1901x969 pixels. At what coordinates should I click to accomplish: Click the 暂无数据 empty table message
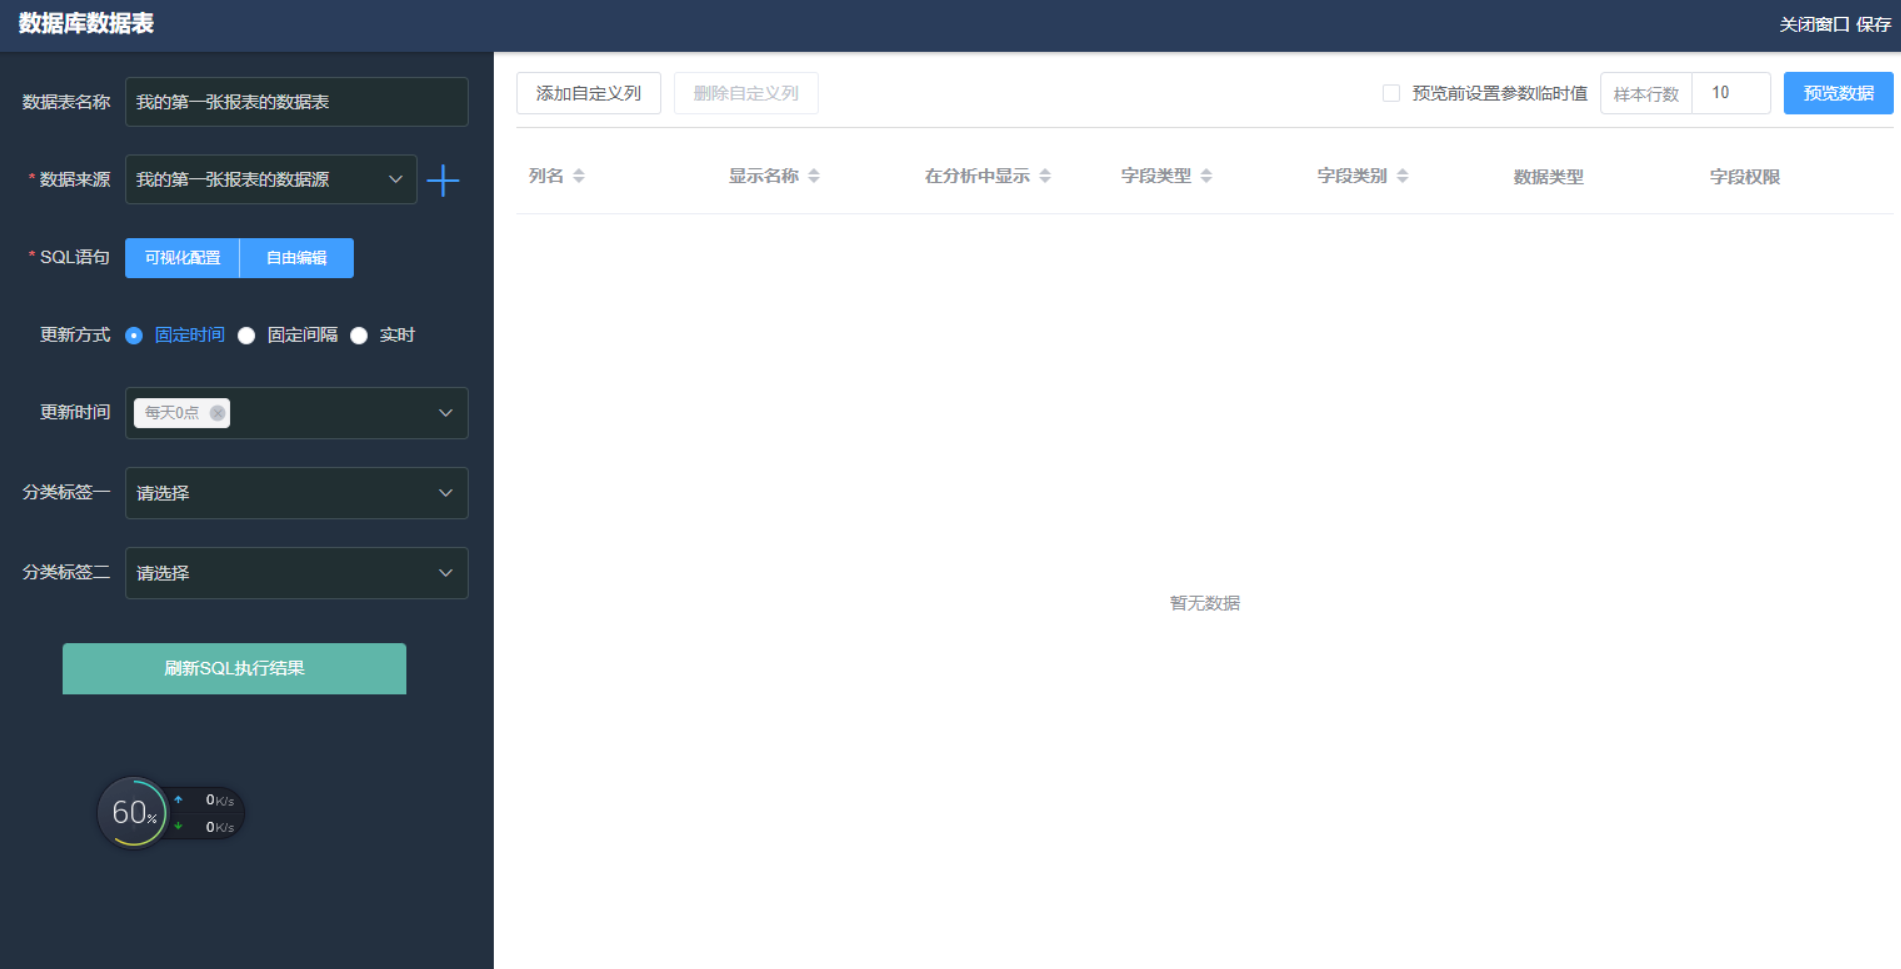pyautogui.click(x=1205, y=603)
